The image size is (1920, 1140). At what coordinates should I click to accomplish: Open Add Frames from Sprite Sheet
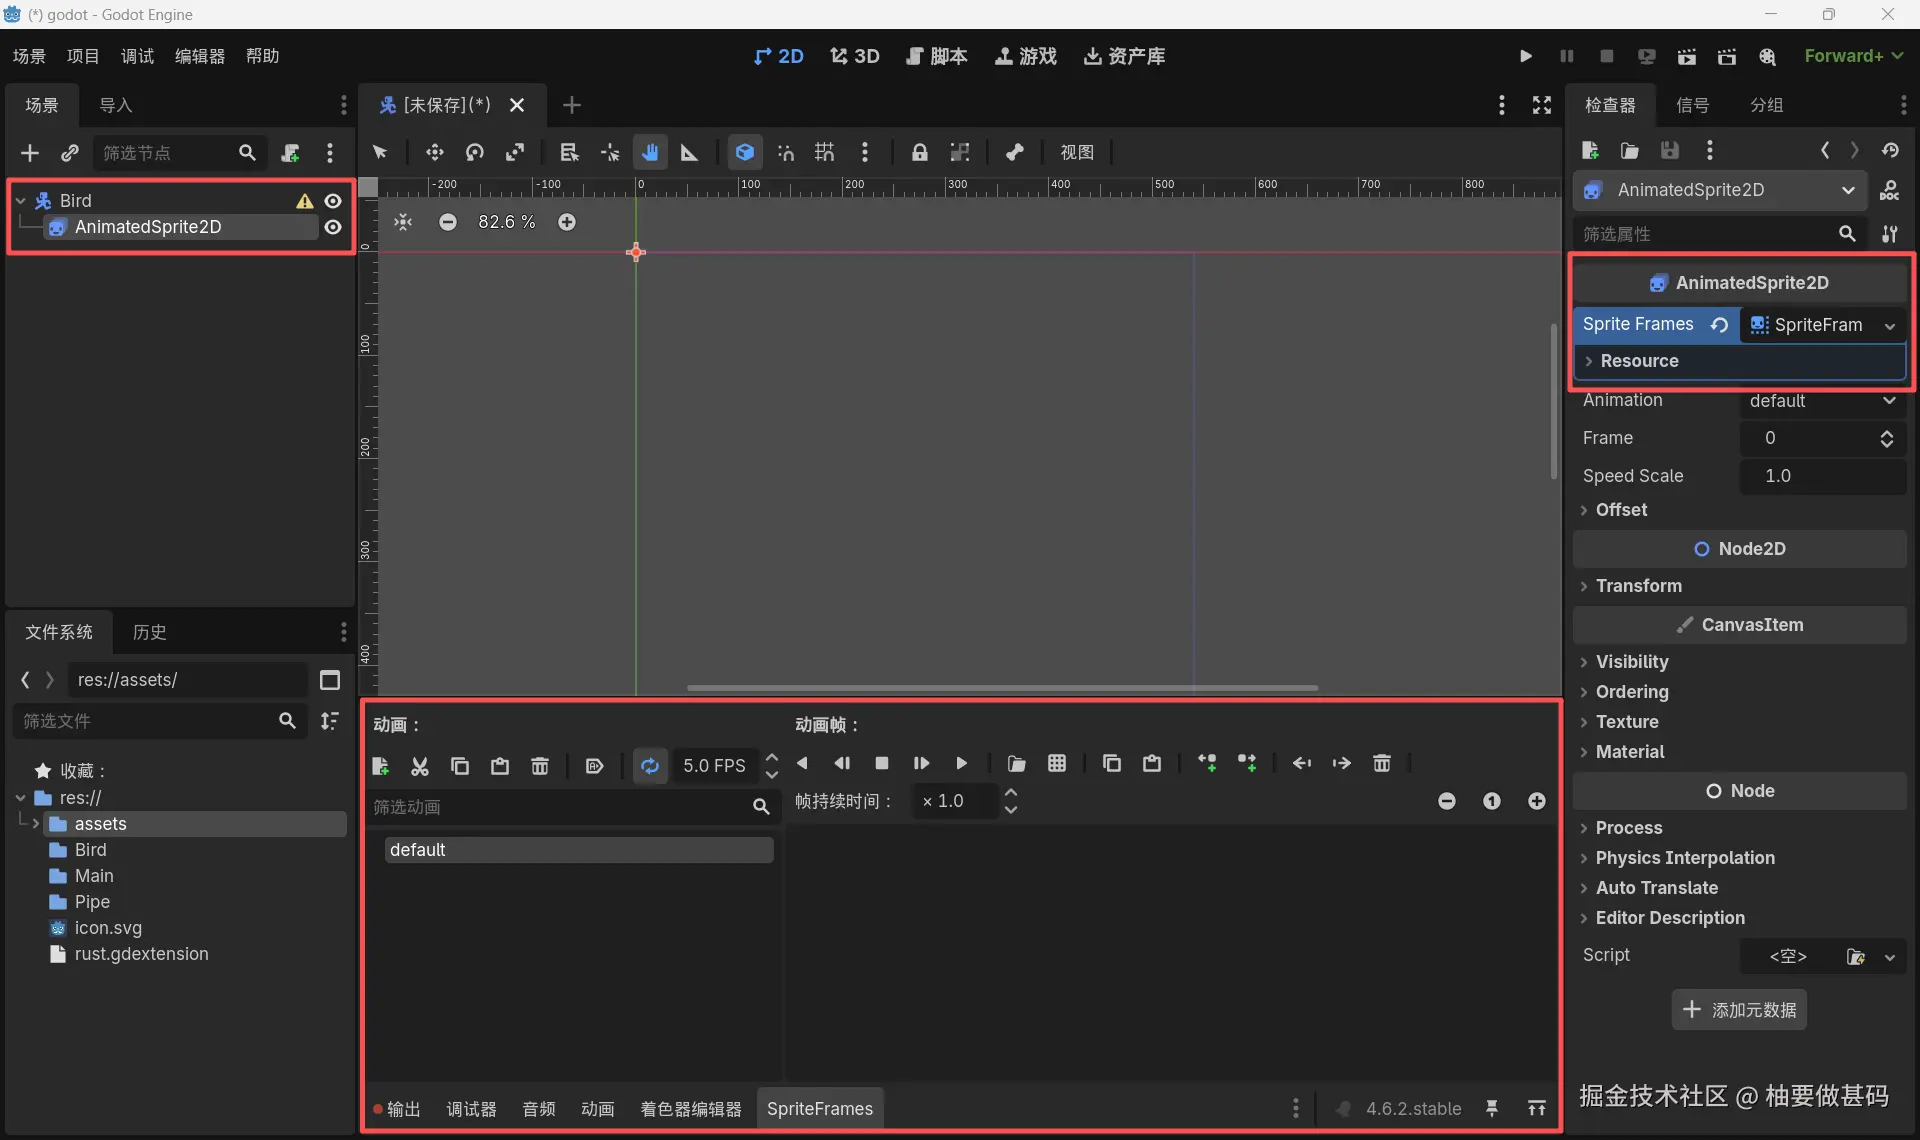click(x=1058, y=763)
